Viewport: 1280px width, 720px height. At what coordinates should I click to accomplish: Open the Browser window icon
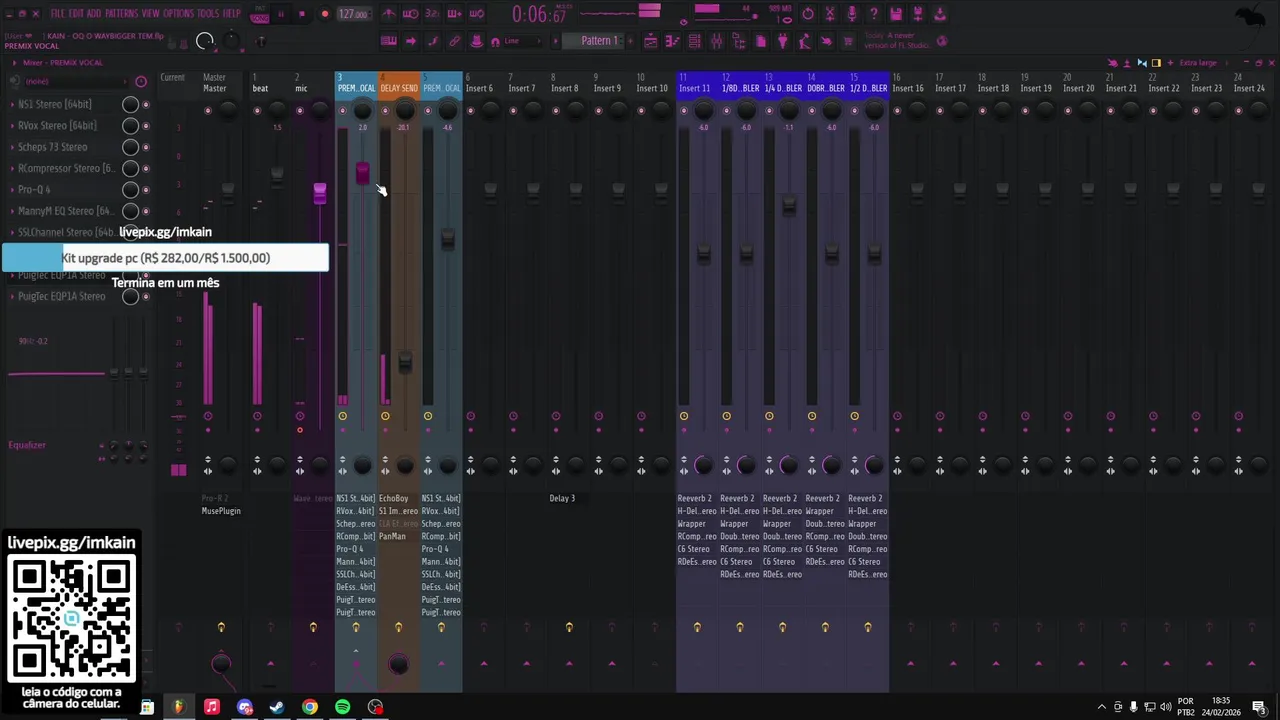click(739, 41)
